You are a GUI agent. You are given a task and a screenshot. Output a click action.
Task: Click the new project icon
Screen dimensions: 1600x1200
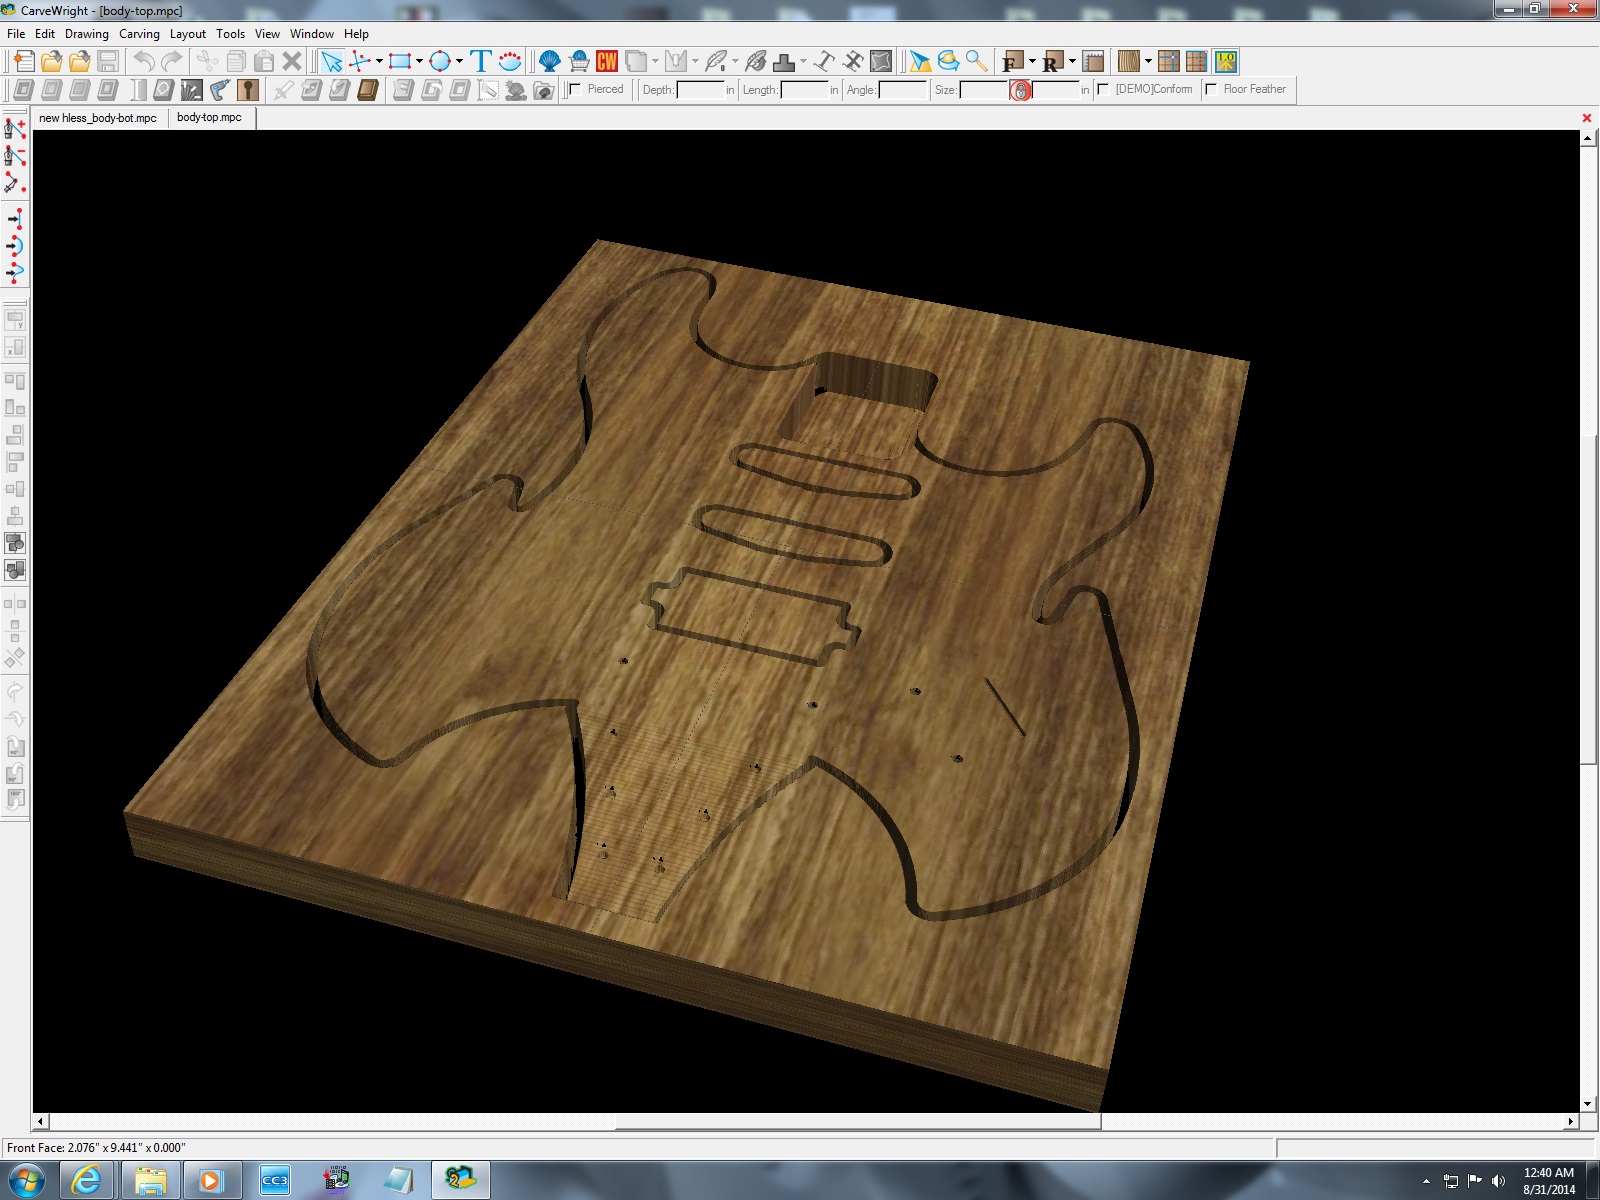[23, 61]
